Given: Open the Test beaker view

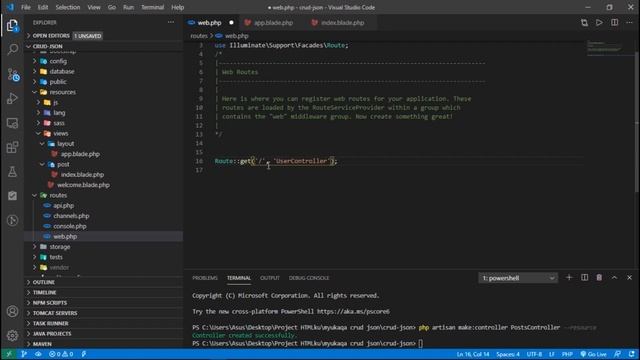Looking at the screenshot, I should (x=12, y=171).
